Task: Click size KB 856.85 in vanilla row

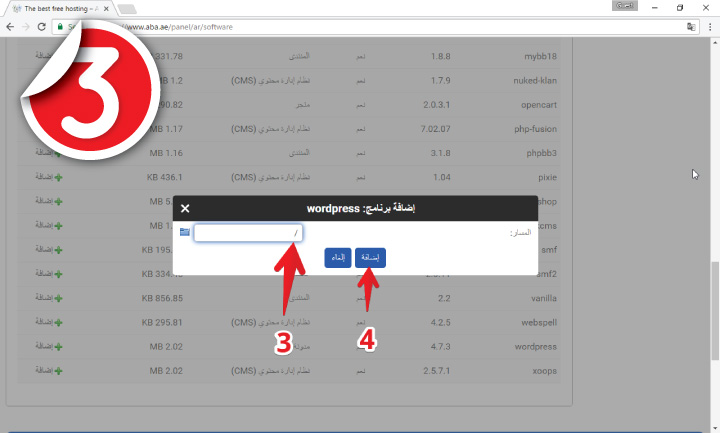Action: [162, 298]
